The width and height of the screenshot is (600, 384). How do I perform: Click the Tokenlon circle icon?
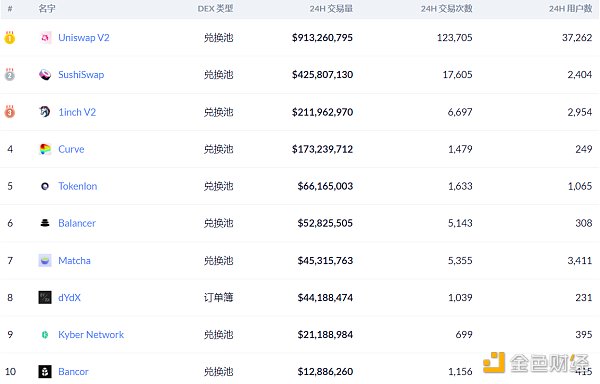pos(45,186)
